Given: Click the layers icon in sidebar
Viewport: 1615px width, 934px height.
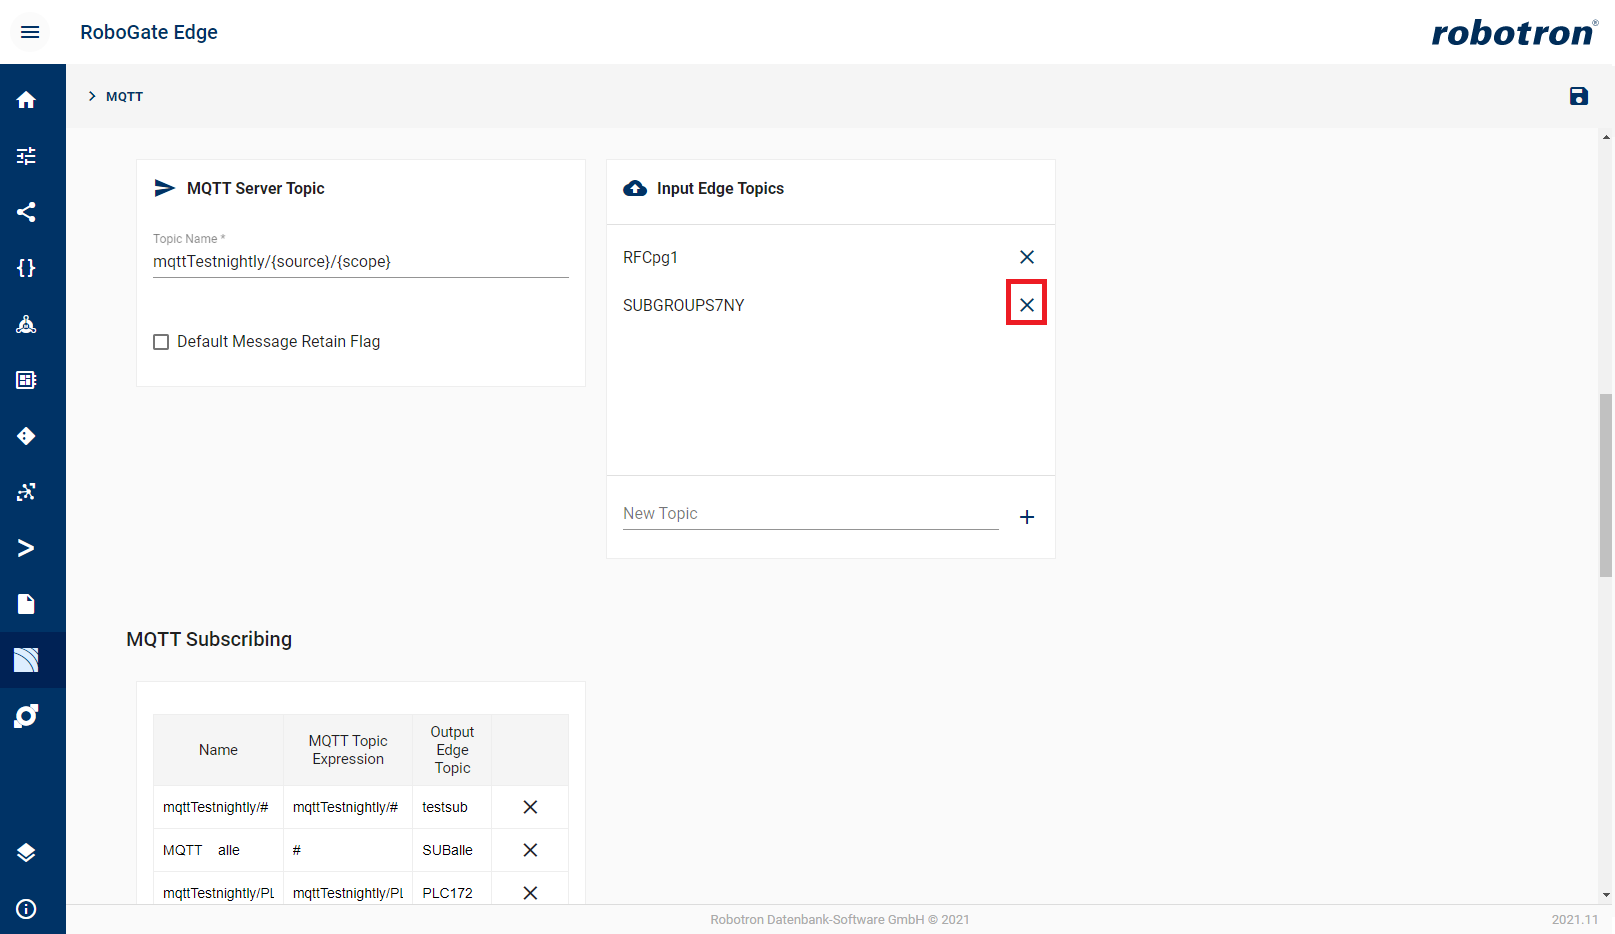Looking at the screenshot, I should coord(27,852).
